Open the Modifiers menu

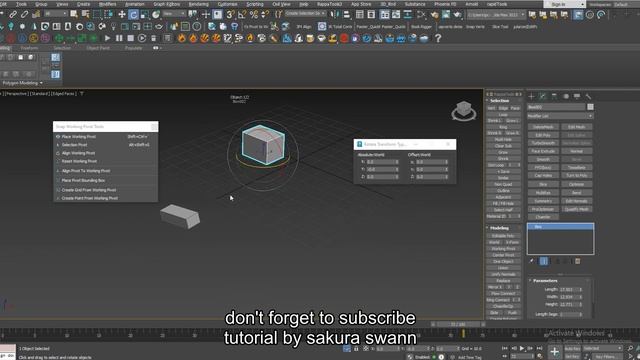[108, 4]
